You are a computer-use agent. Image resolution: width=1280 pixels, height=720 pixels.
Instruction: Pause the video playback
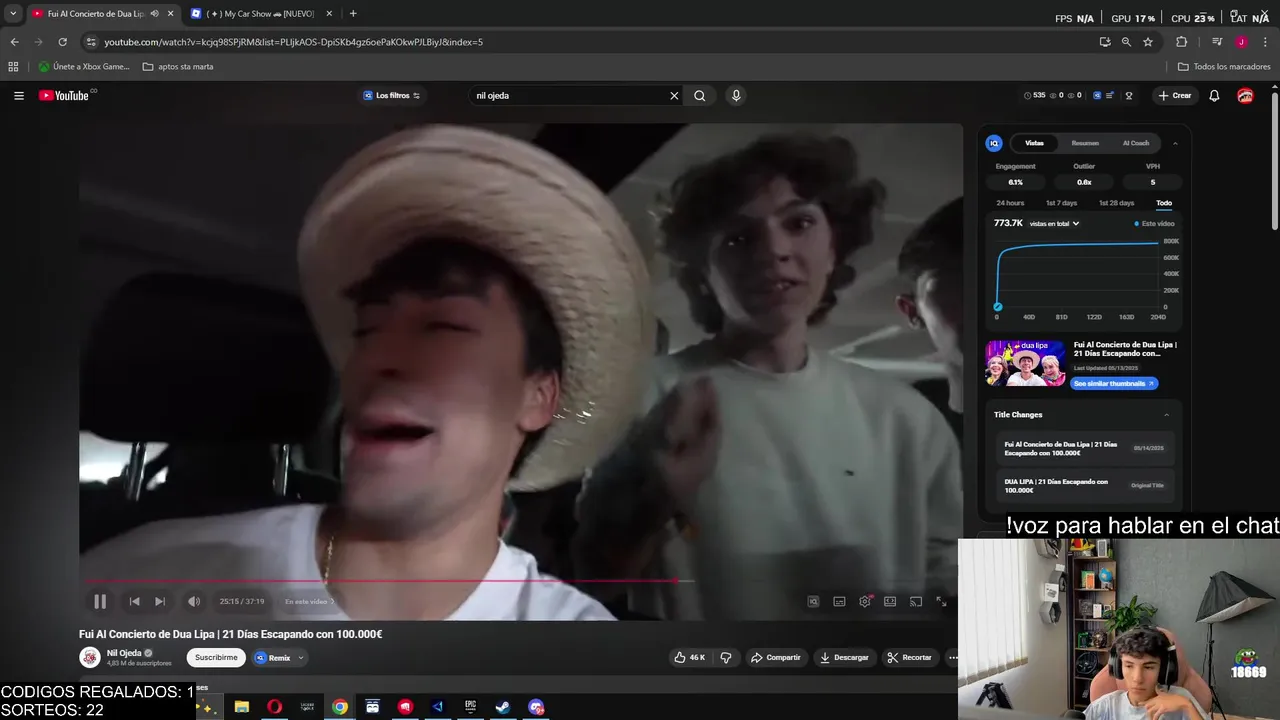tap(100, 601)
